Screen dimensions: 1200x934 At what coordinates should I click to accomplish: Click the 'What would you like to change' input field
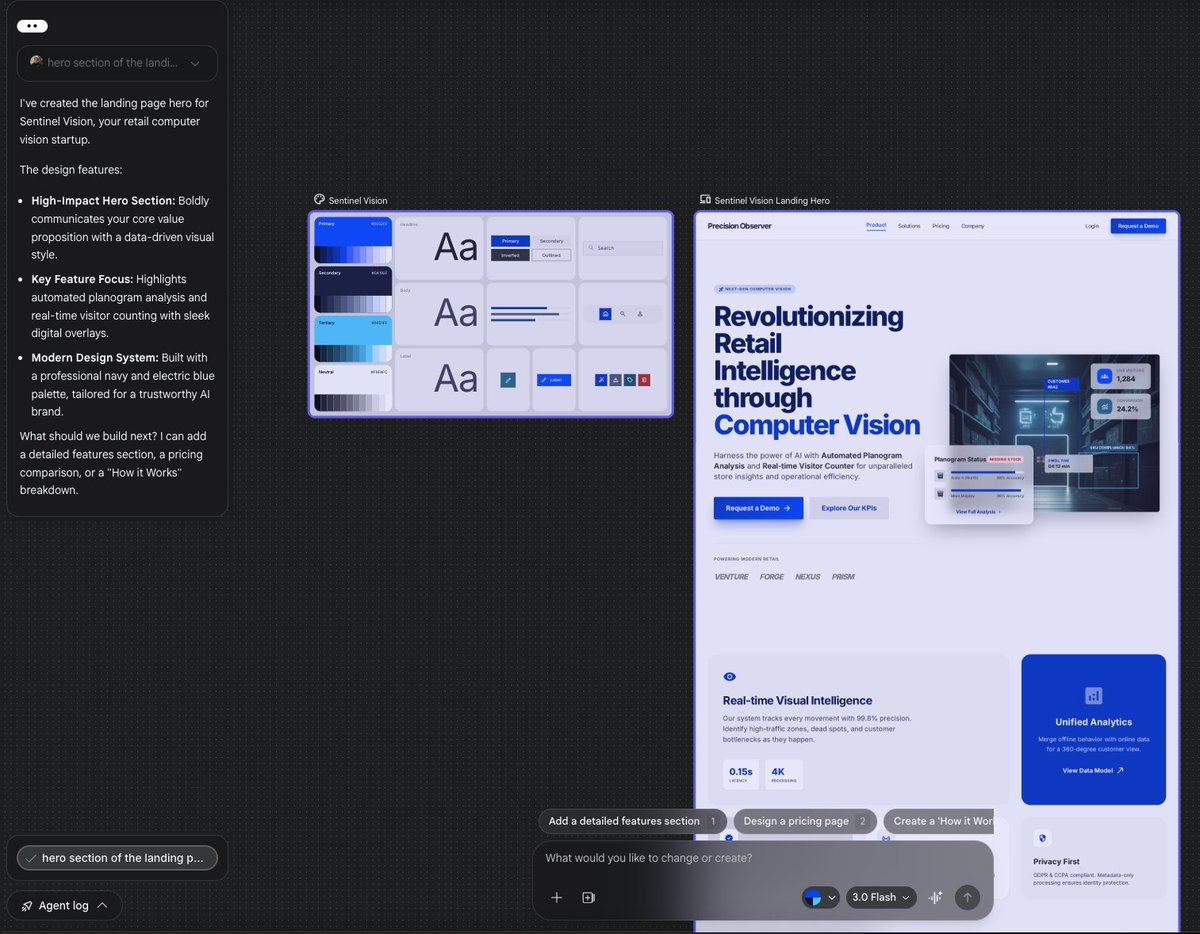(x=700, y=858)
